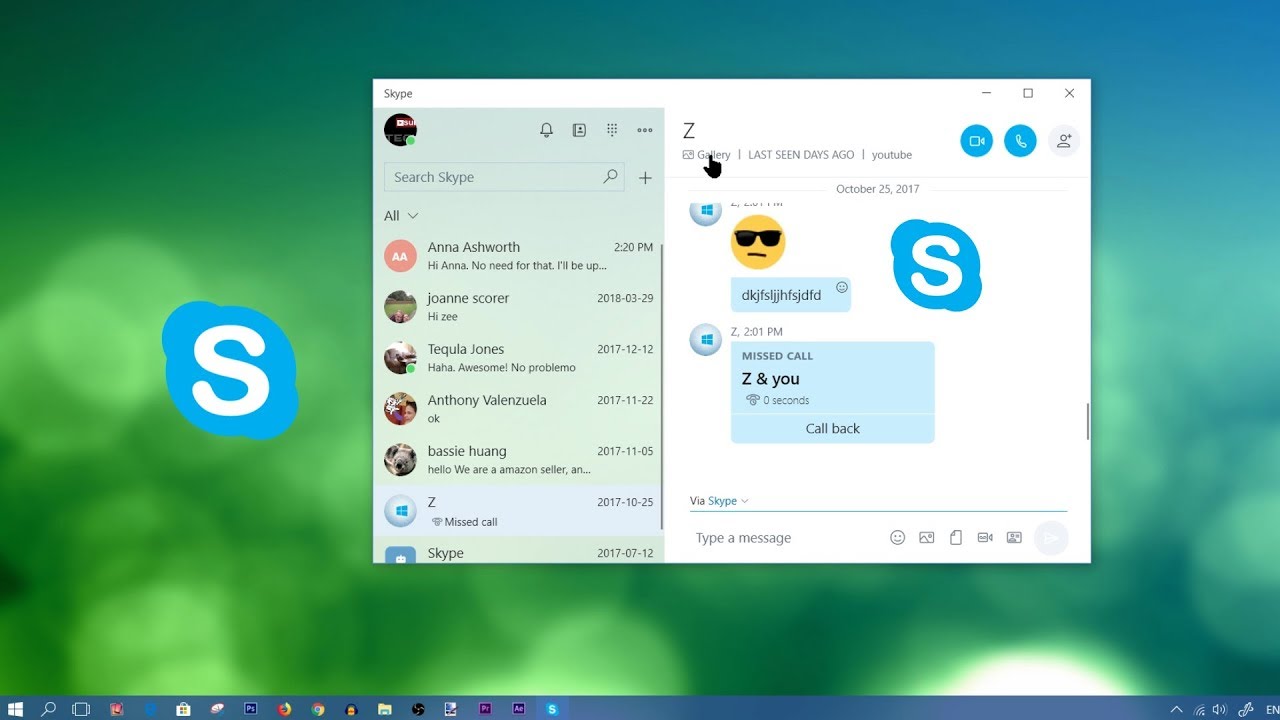1280x720 pixels.
Task: Expand the Via Skype dropdown
Action: (x=719, y=501)
